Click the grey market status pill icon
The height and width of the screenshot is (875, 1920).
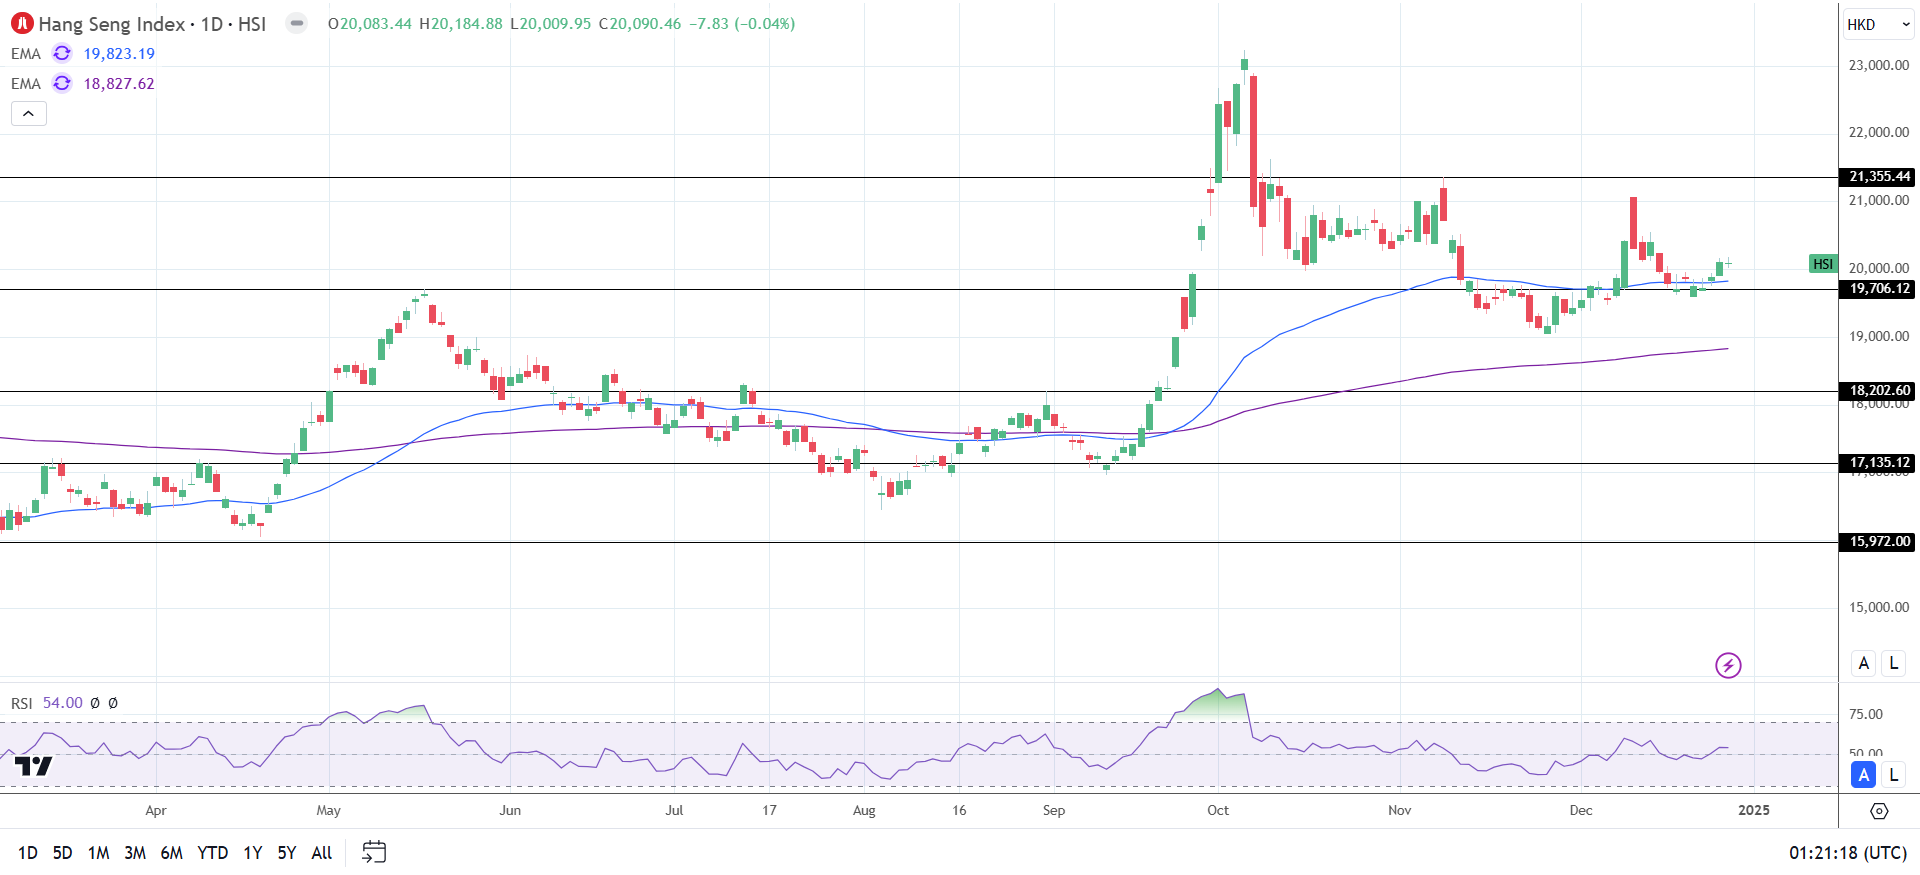click(297, 23)
